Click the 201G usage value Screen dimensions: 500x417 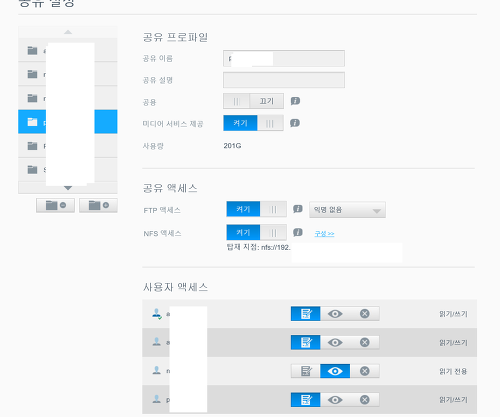pos(232,146)
